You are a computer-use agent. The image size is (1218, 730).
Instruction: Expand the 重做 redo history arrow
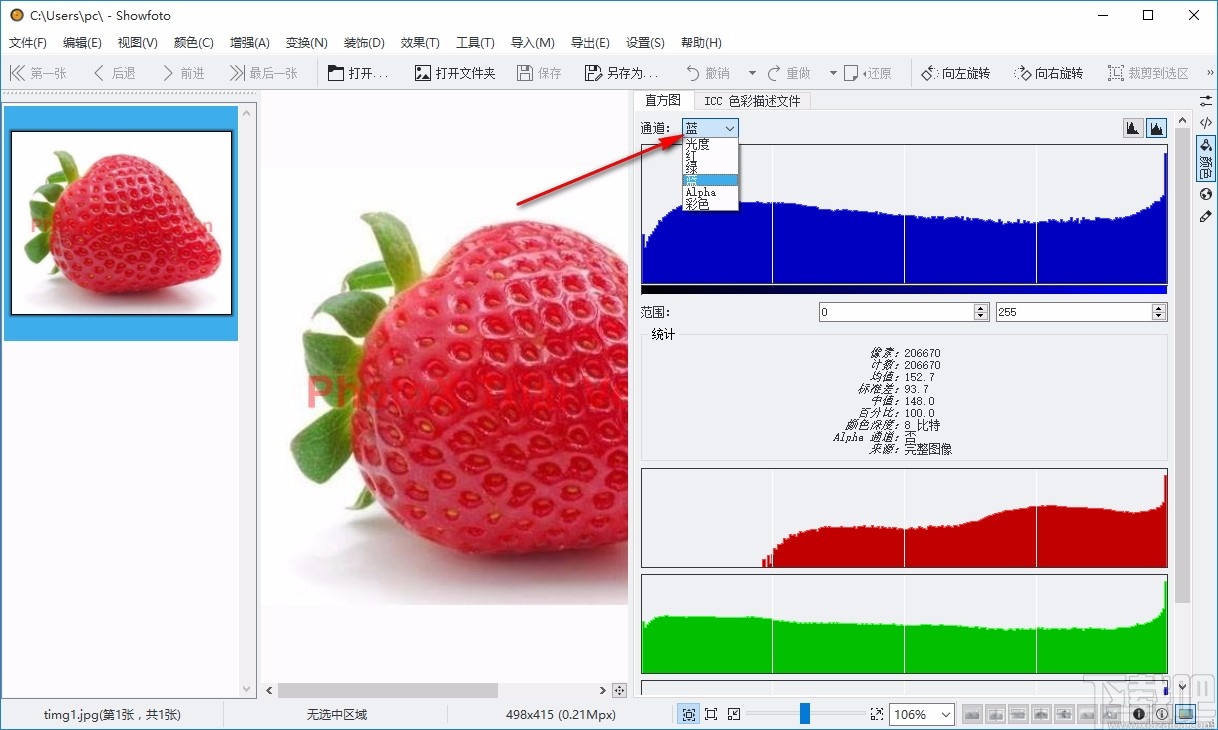point(832,73)
